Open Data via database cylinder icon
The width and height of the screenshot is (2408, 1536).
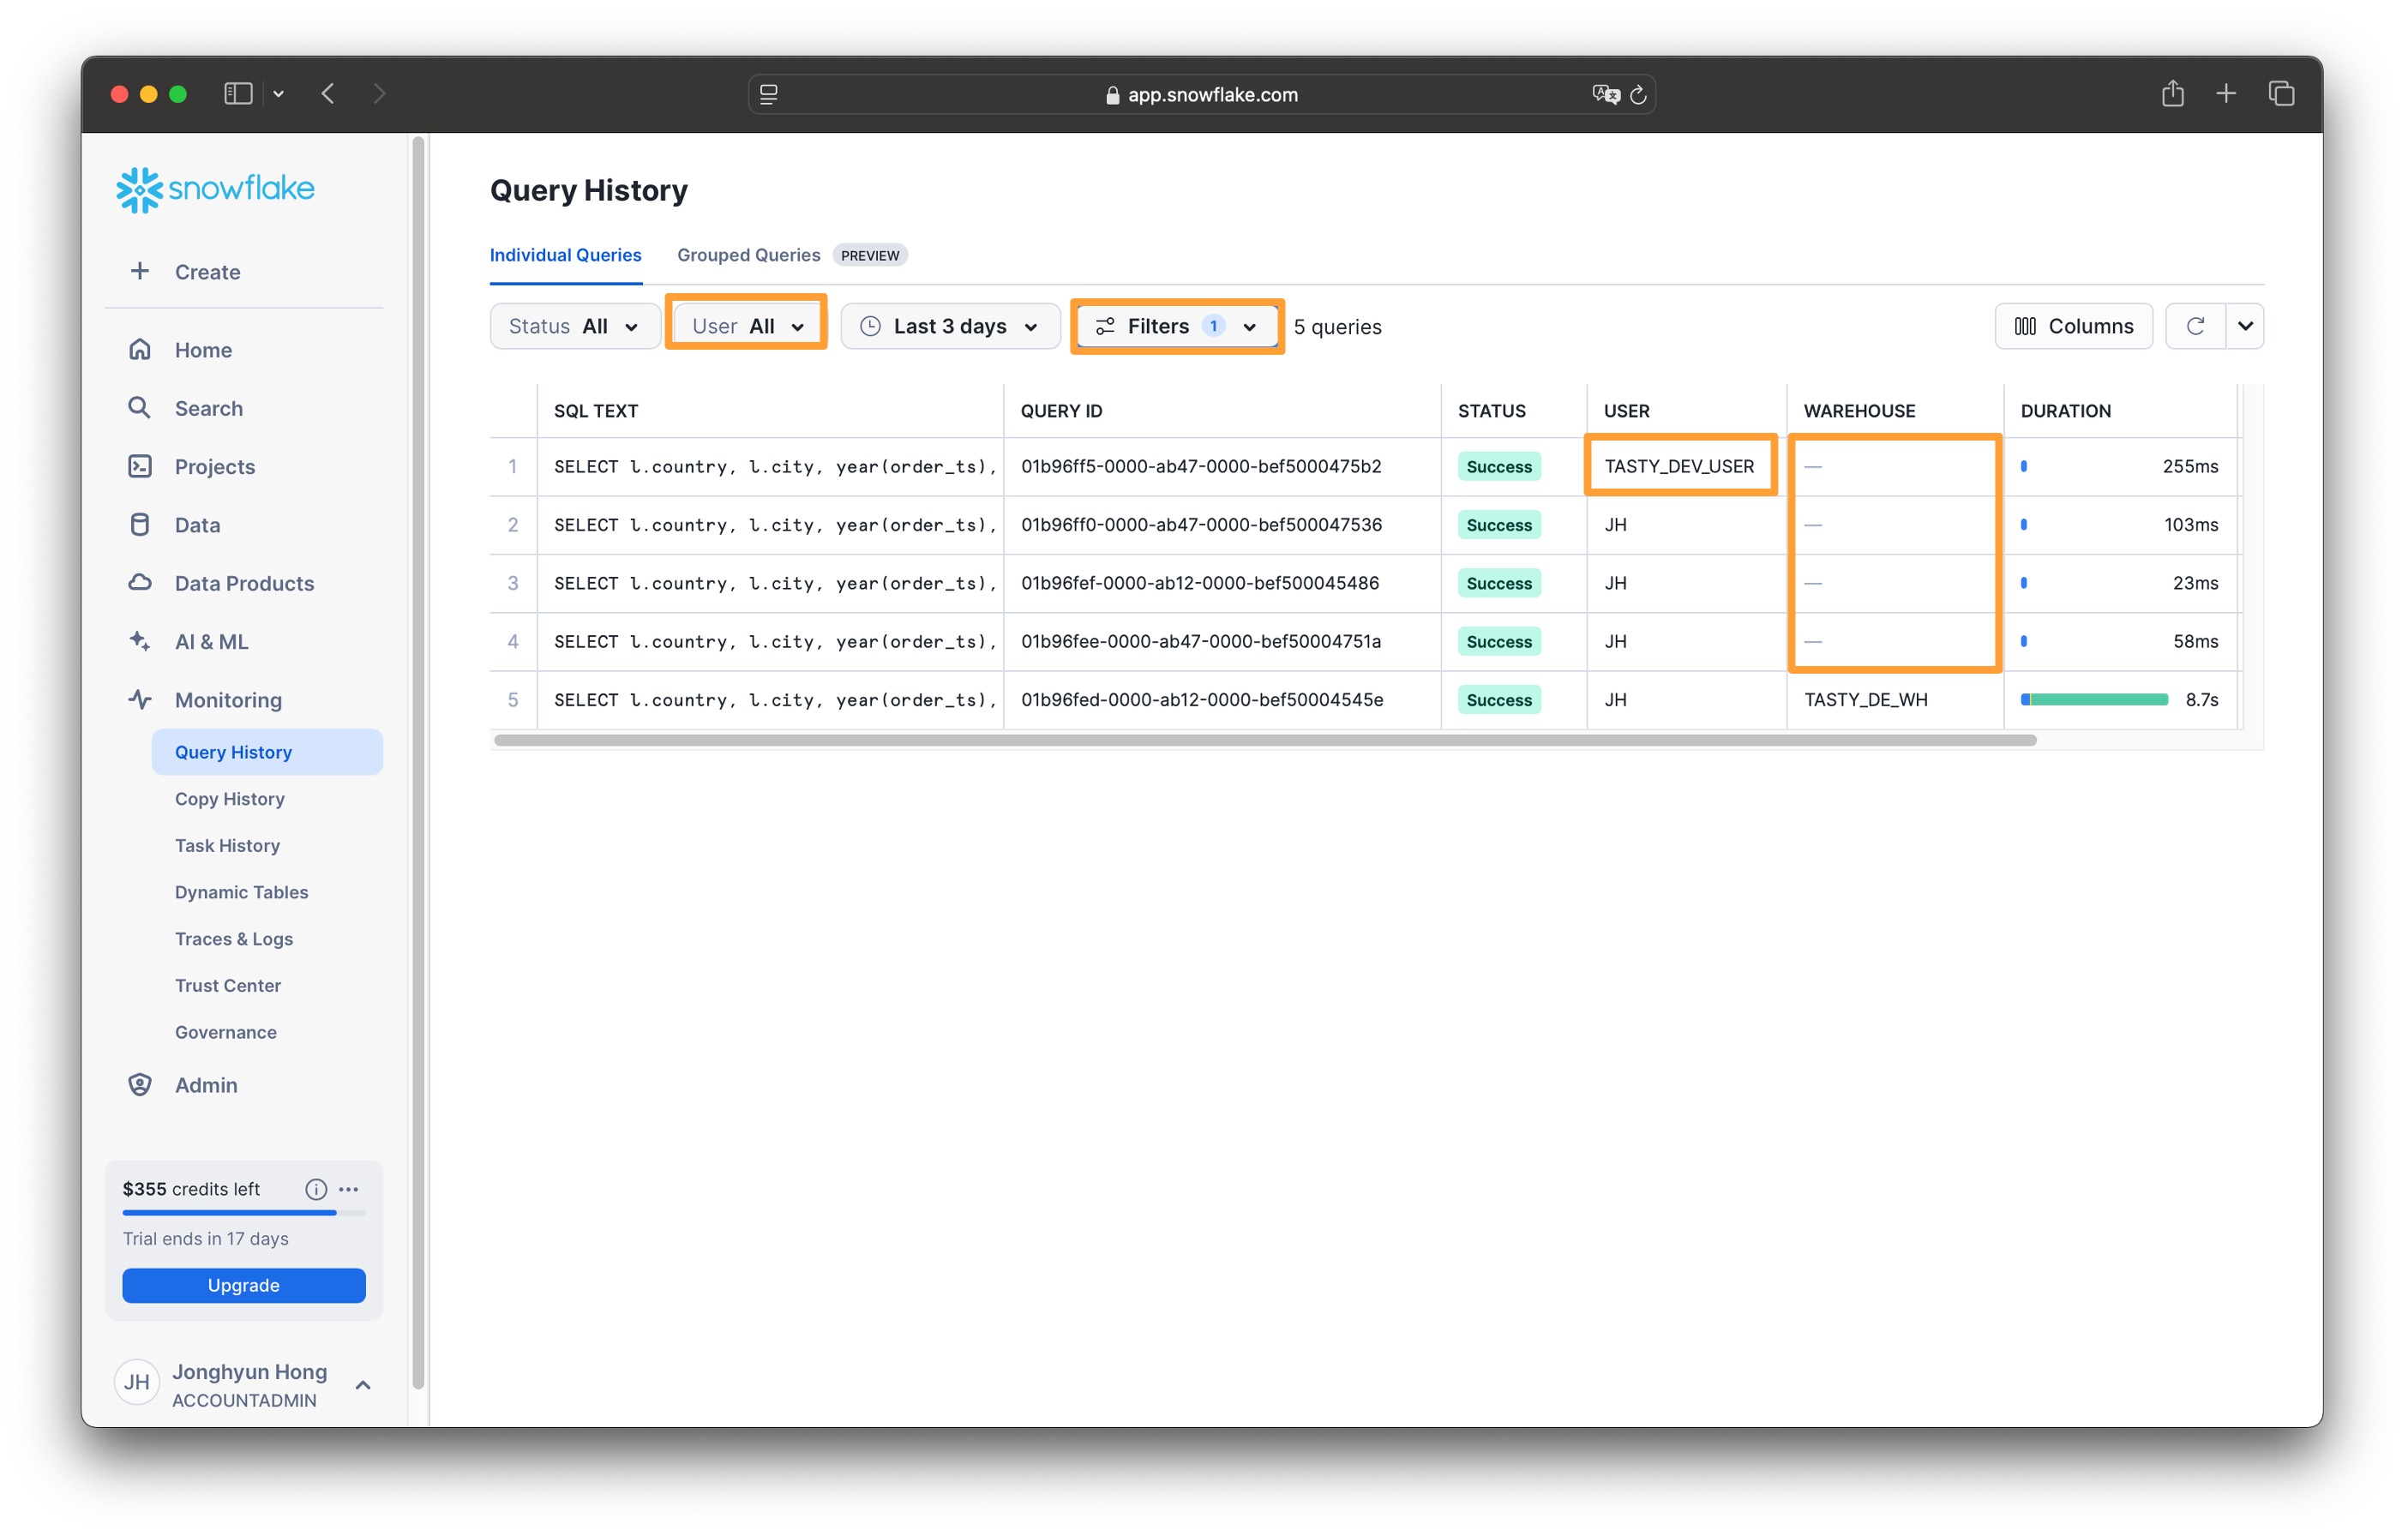click(140, 524)
